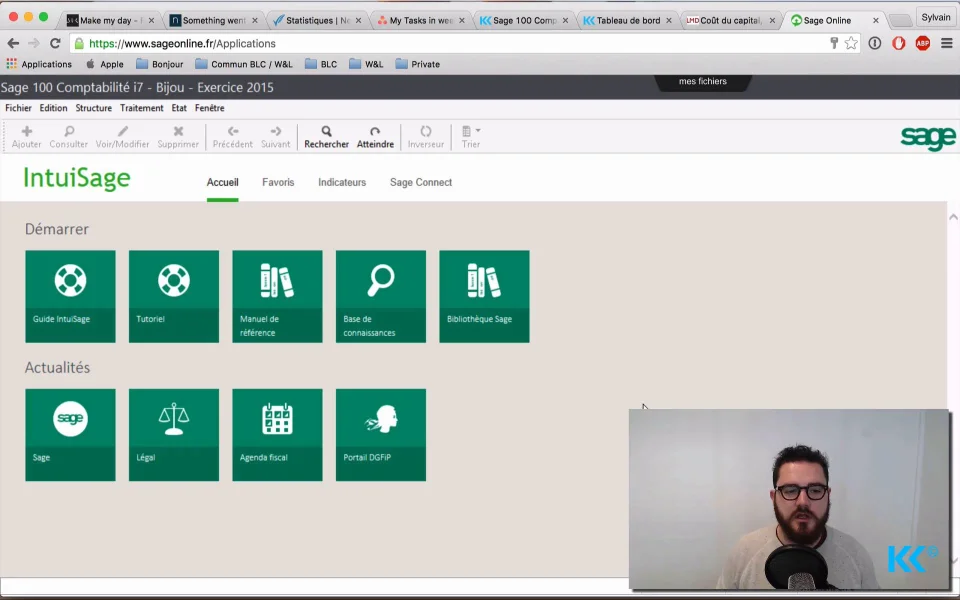
Task: Open the Bibliothèque Sage tile
Action: click(484, 296)
